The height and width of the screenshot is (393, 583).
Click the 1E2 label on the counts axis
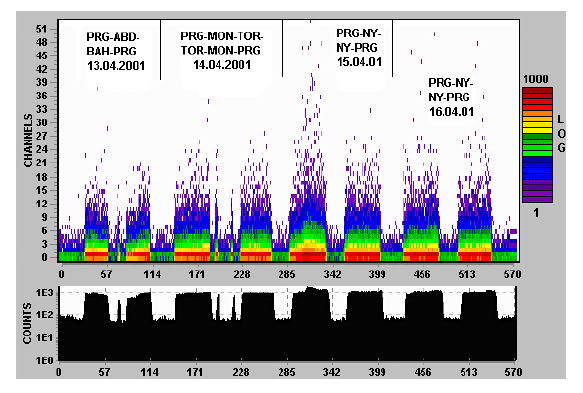(x=45, y=315)
